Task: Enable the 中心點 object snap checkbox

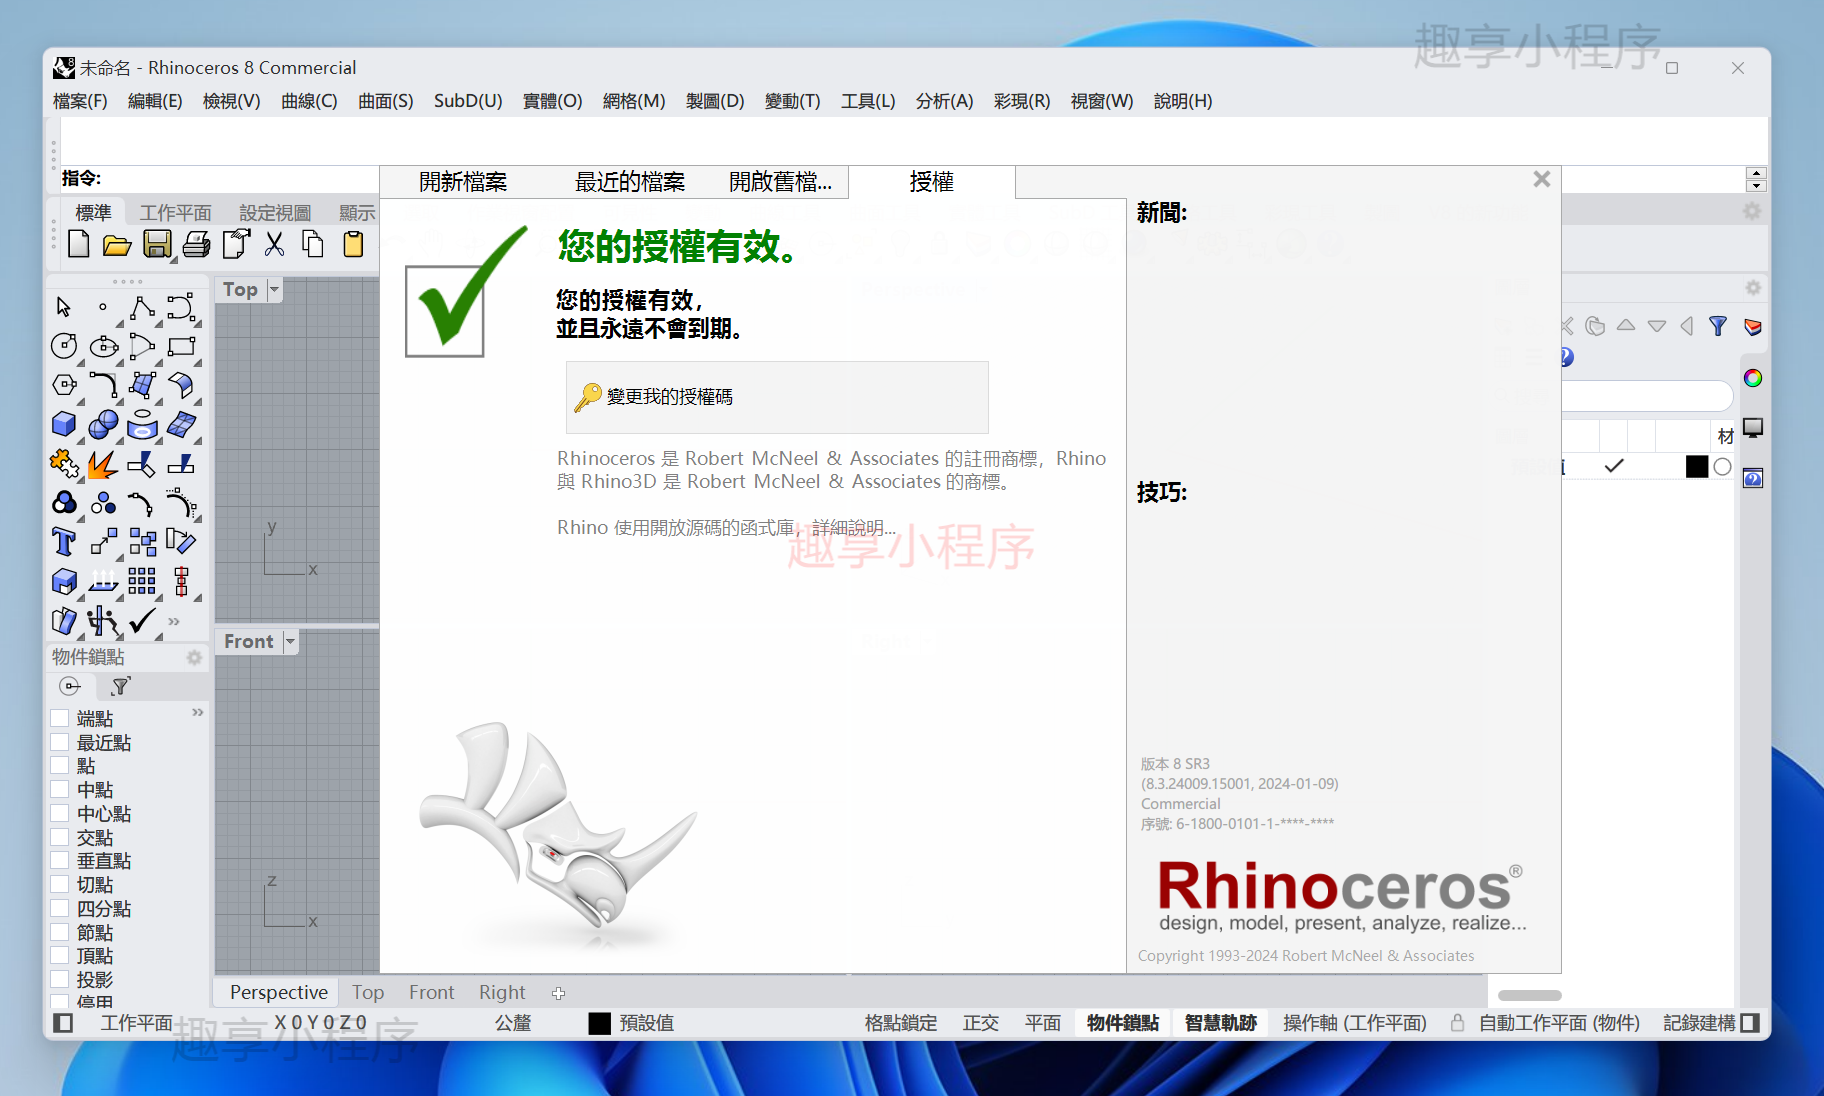Action: click(60, 813)
